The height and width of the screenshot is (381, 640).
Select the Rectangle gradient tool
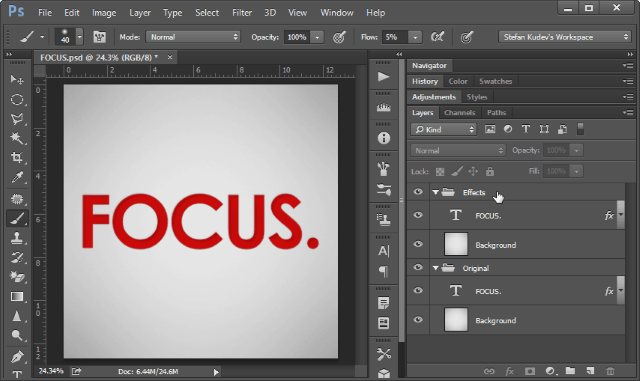click(x=17, y=296)
